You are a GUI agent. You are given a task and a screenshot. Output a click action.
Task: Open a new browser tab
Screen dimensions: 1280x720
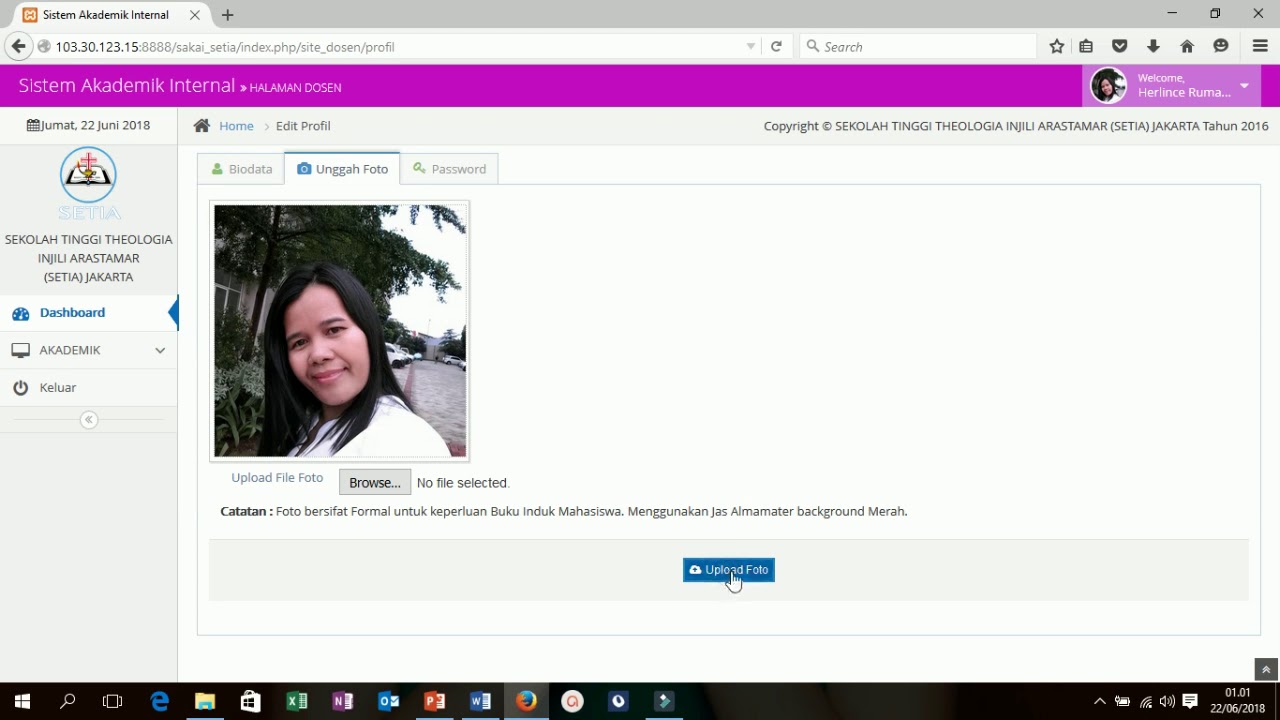228,15
